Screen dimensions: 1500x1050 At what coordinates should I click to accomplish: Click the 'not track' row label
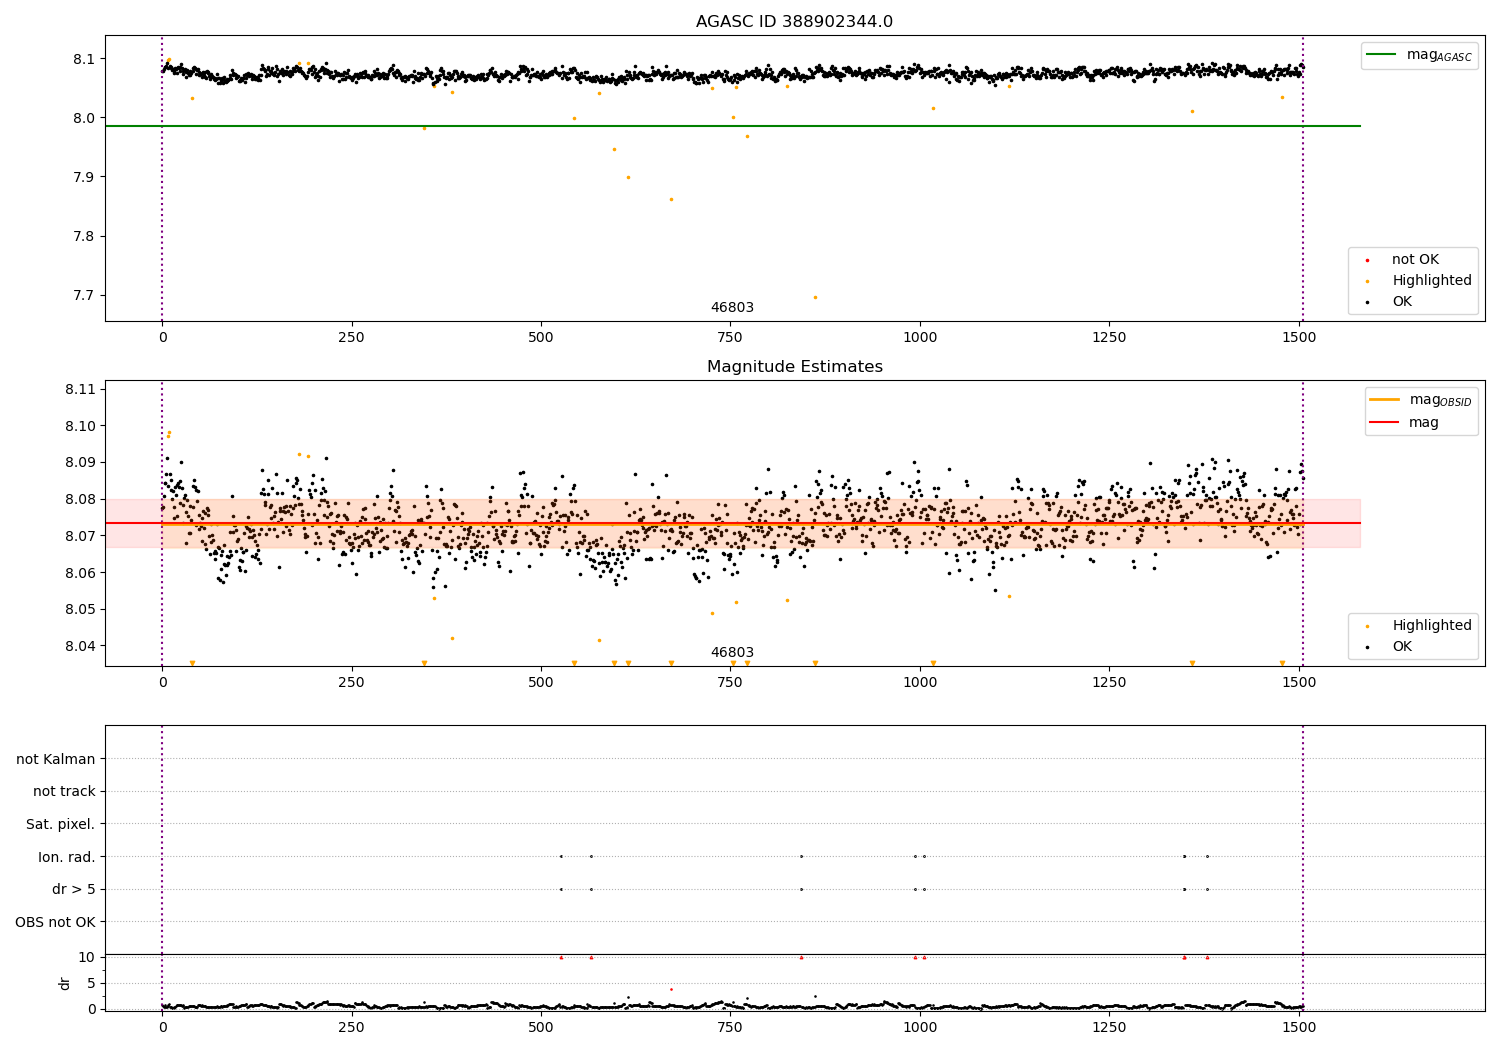[64, 792]
